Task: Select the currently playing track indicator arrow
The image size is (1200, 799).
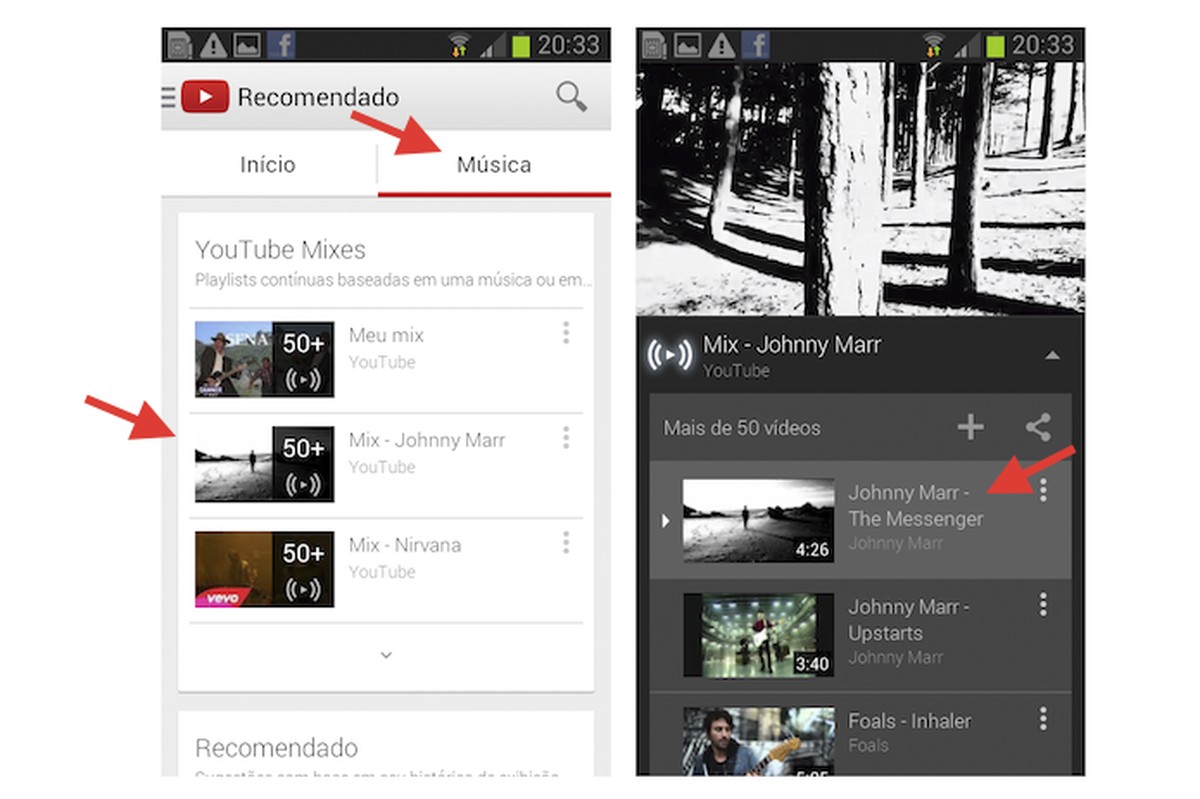Action: tap(666, 520)
